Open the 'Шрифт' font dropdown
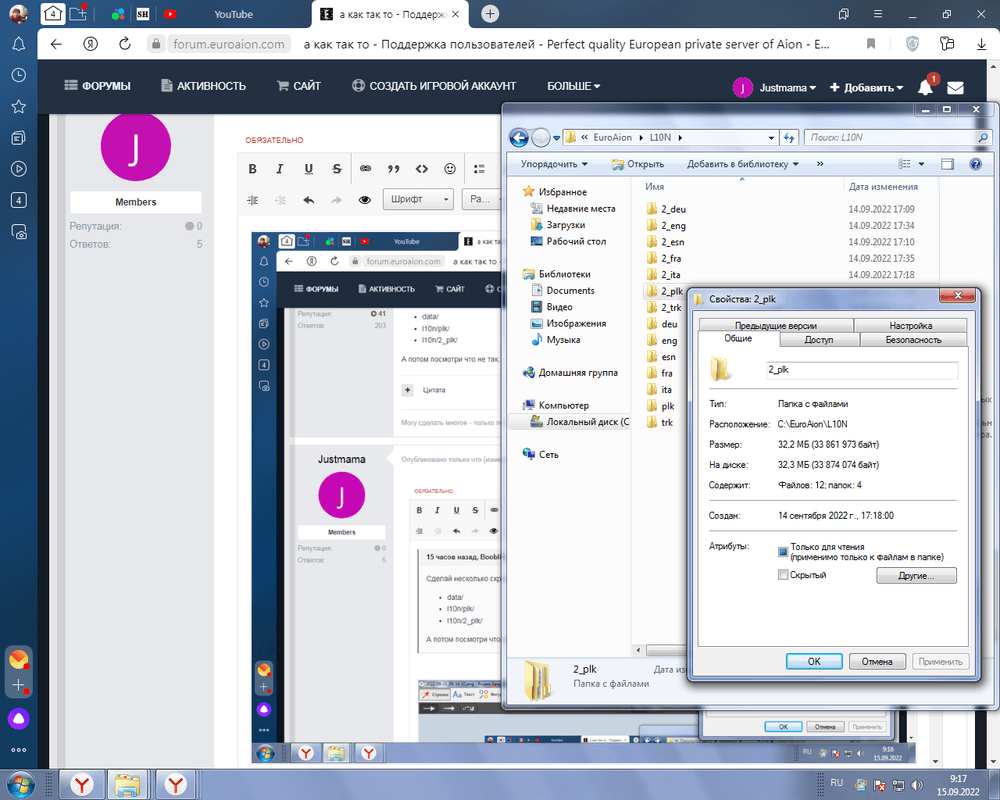 [x=418, y=200]
